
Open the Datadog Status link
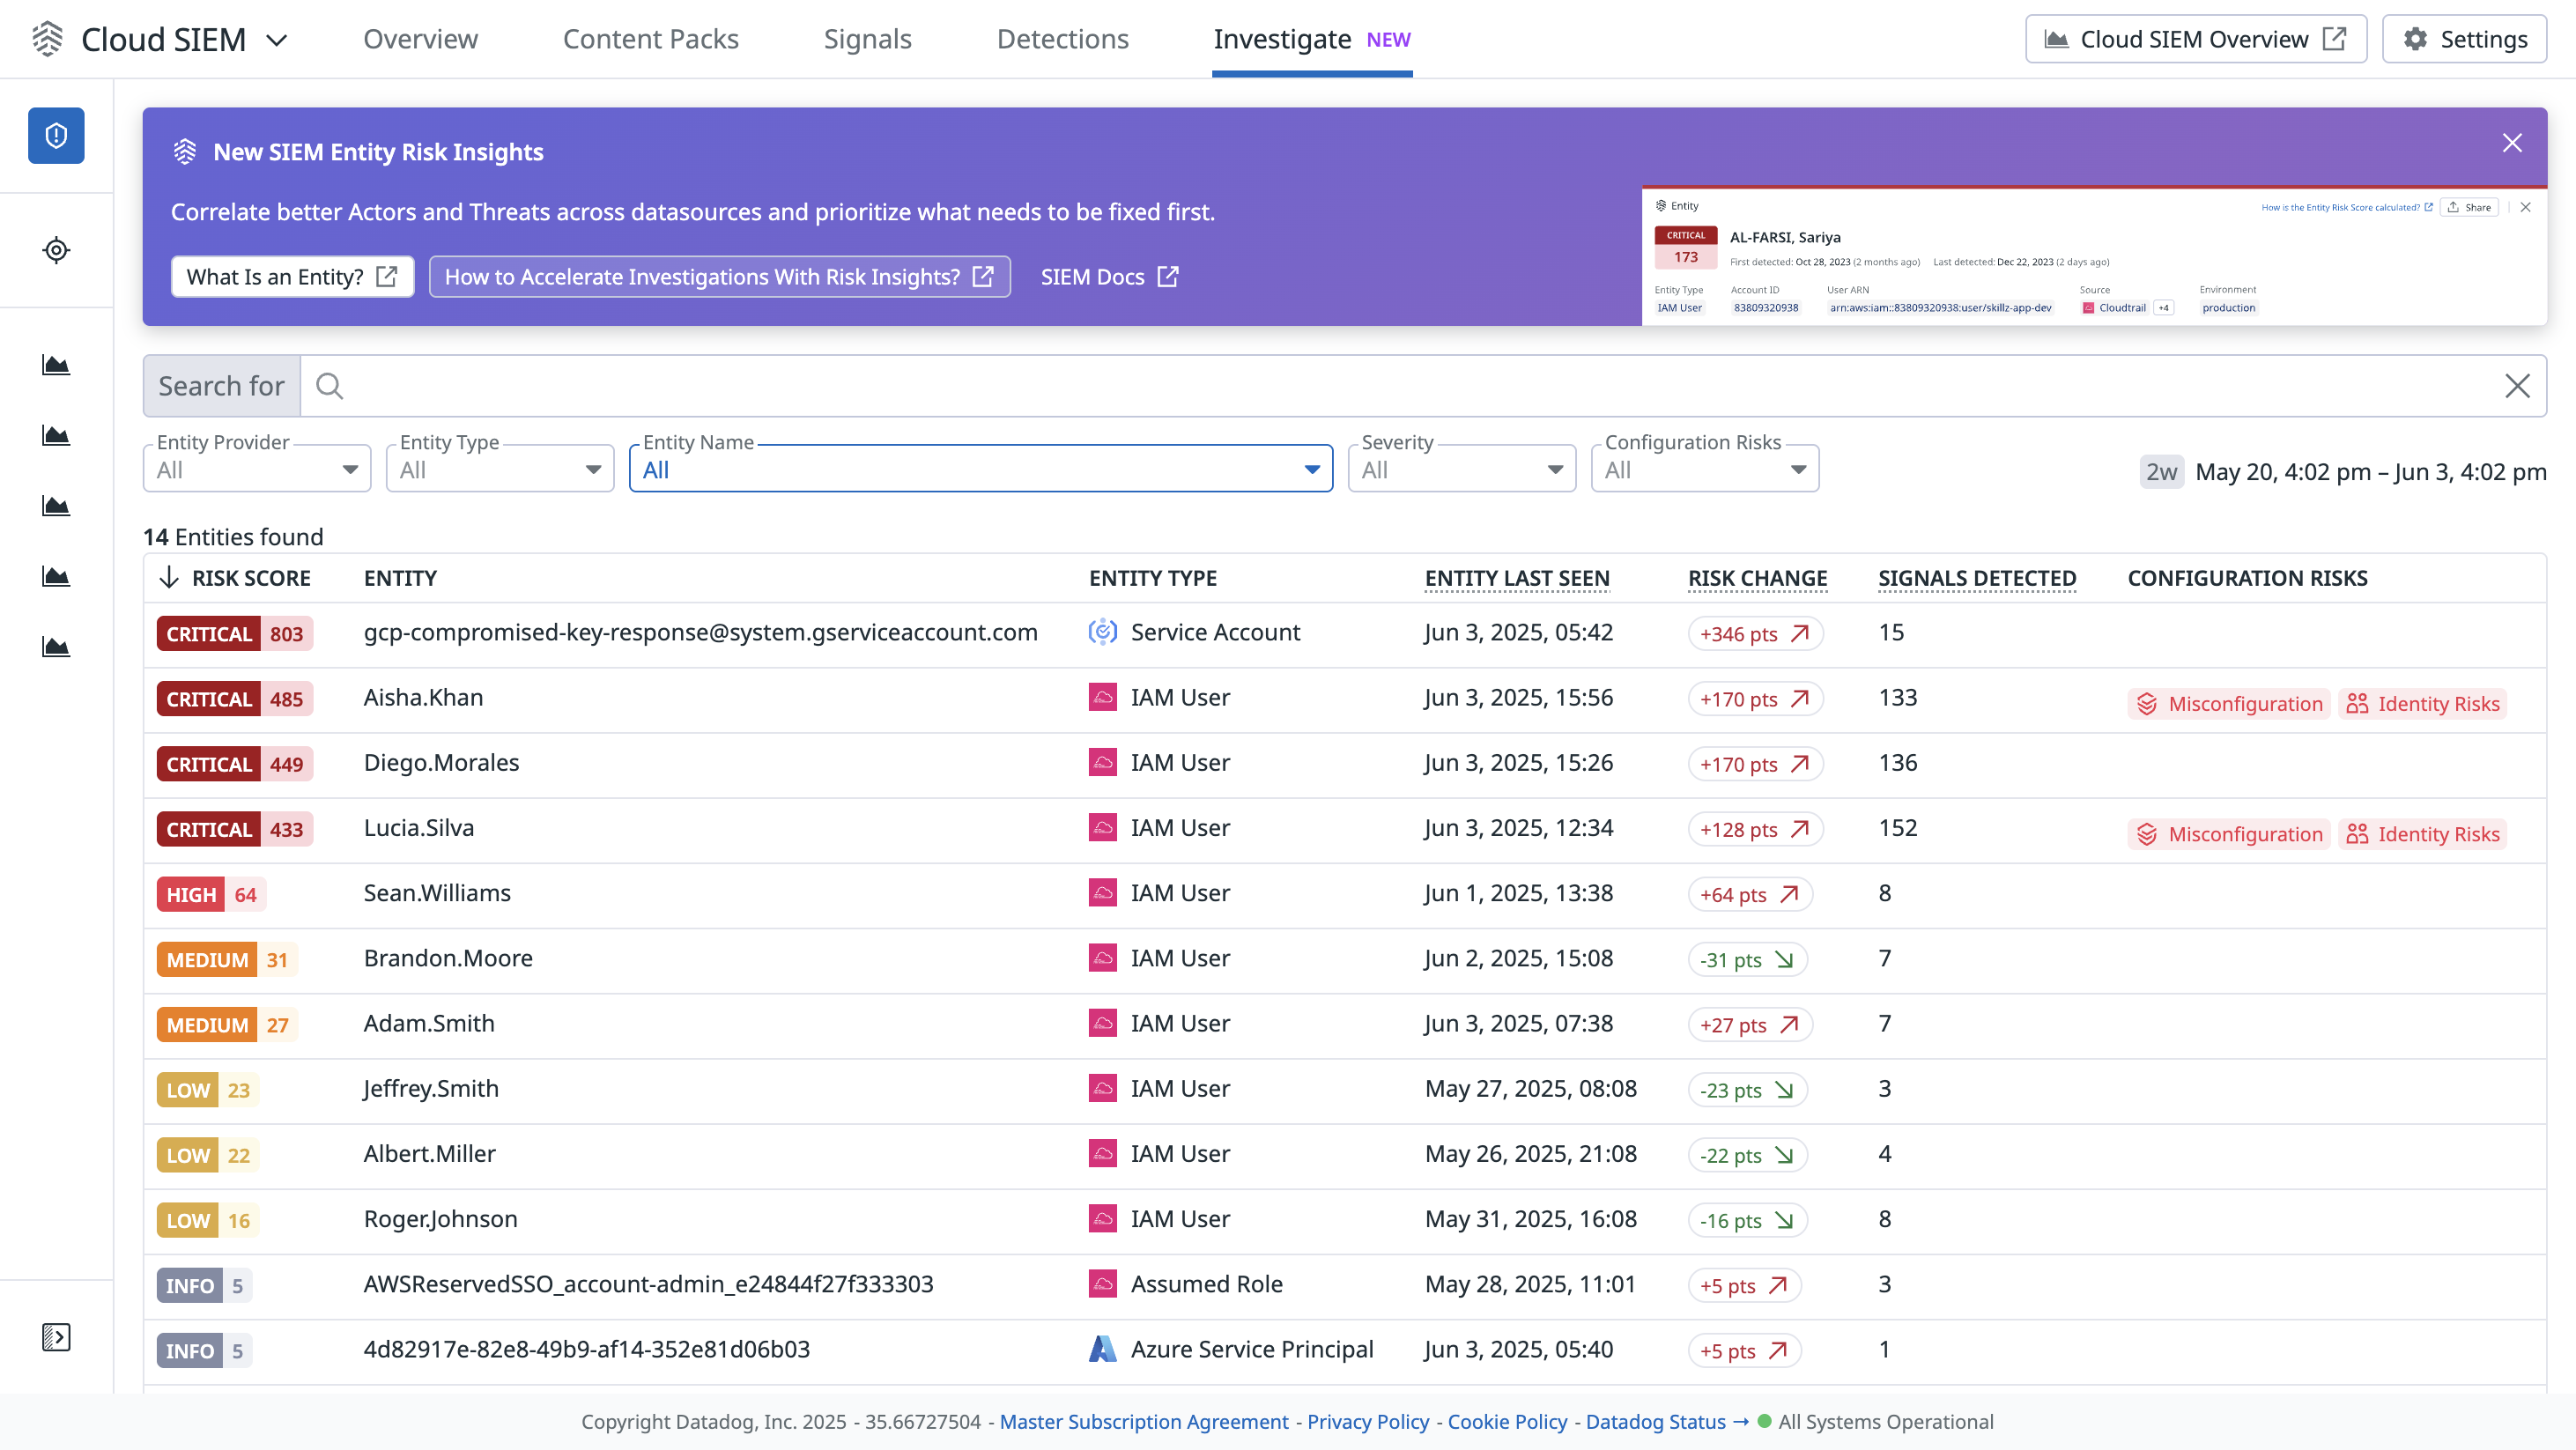pyautogui.click(x=1667, y=1421)
